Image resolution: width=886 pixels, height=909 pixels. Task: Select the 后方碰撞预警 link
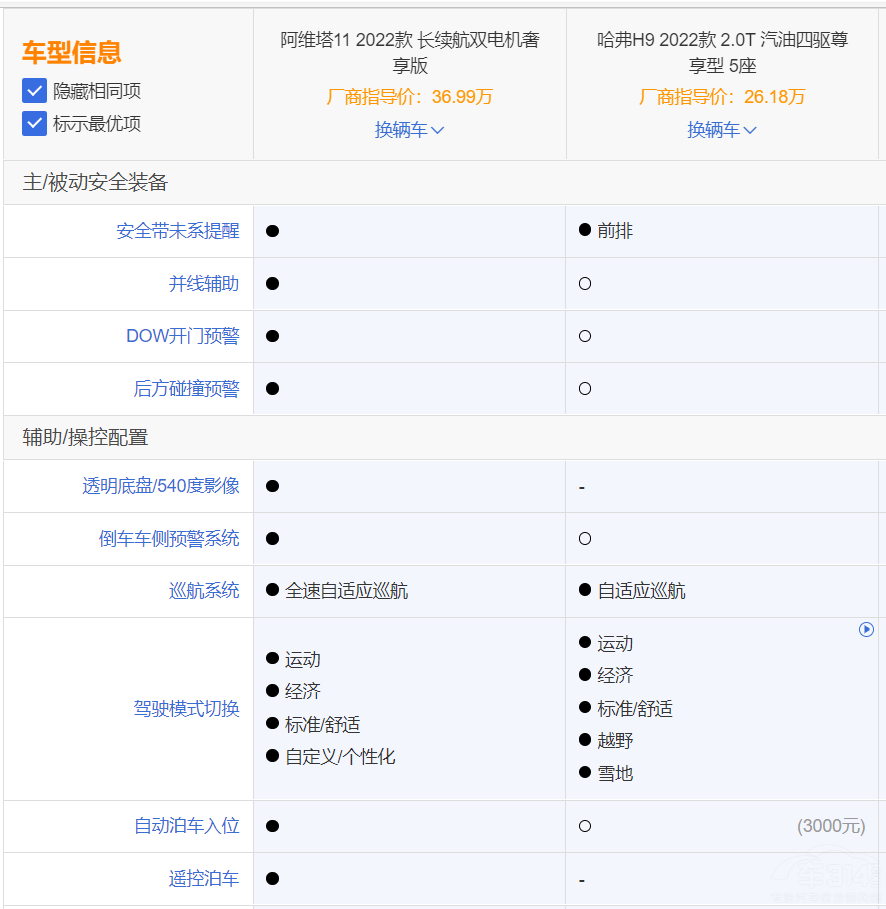click(186, 389)
